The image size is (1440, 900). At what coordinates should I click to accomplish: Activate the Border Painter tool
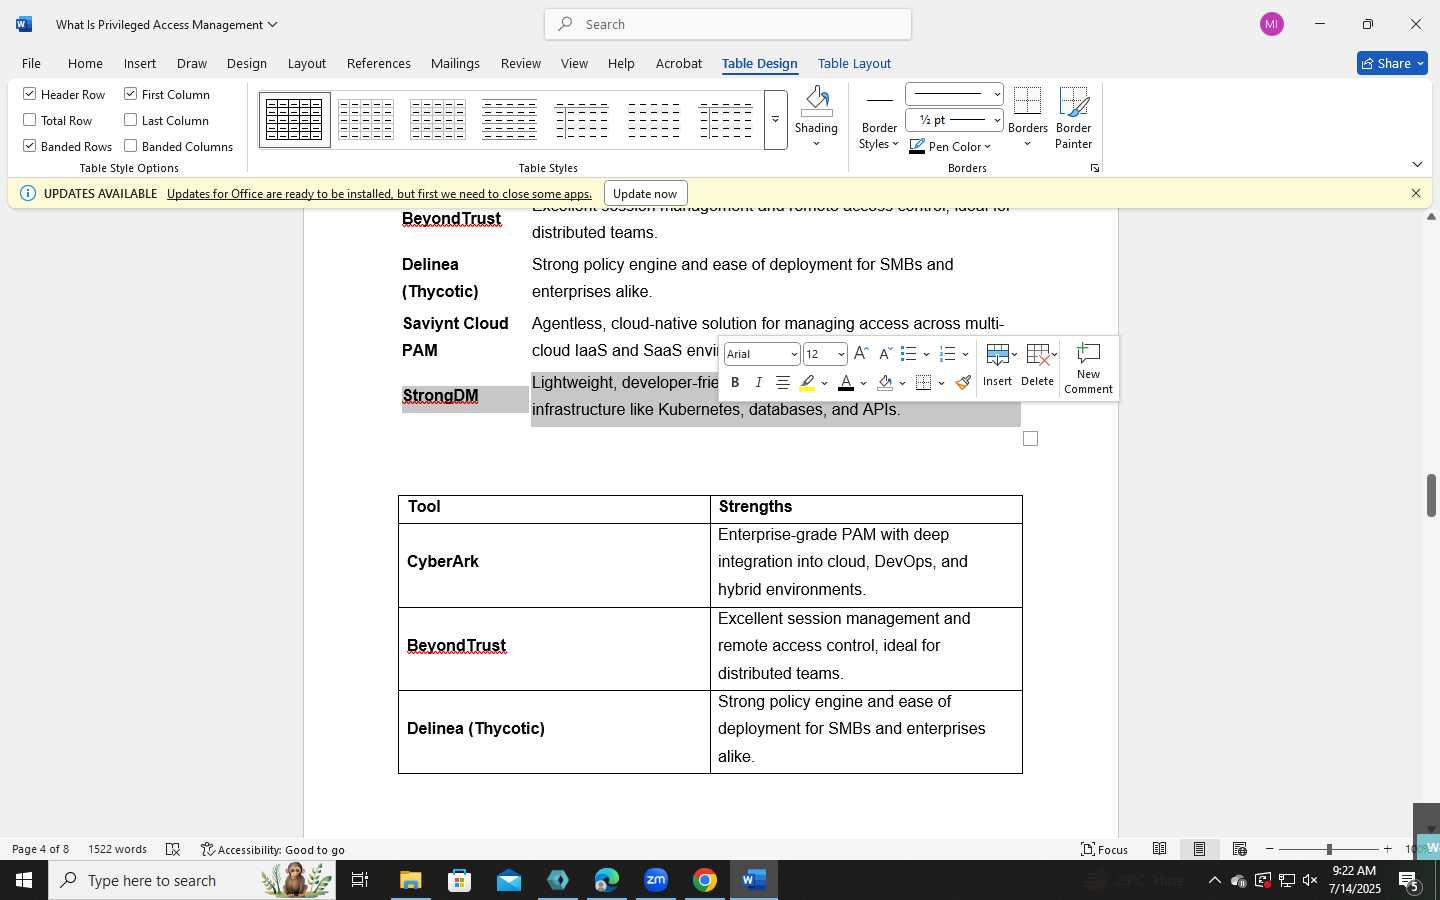tap(1073, 117)
